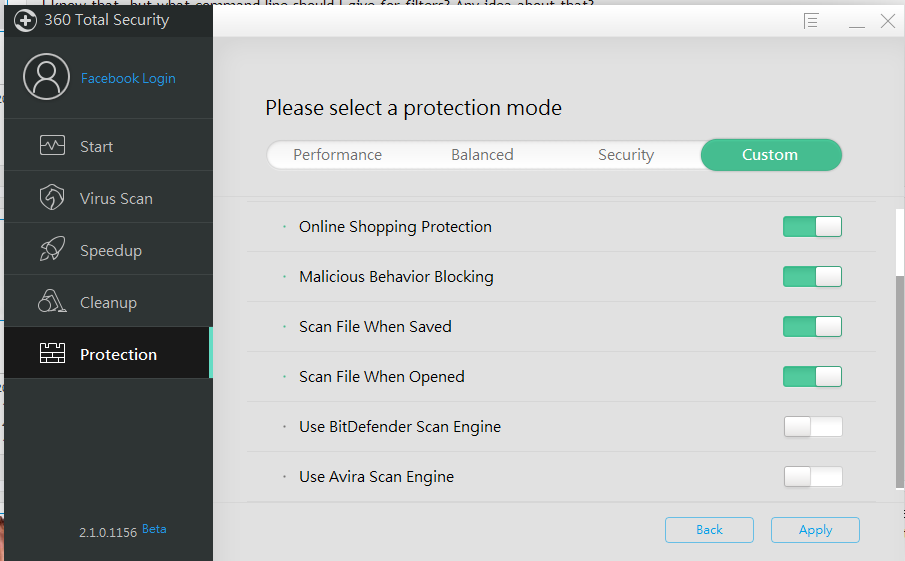Select the Balanced protection mode
Viewport: 905px width, 561px height.
click(x=482, y=155)
